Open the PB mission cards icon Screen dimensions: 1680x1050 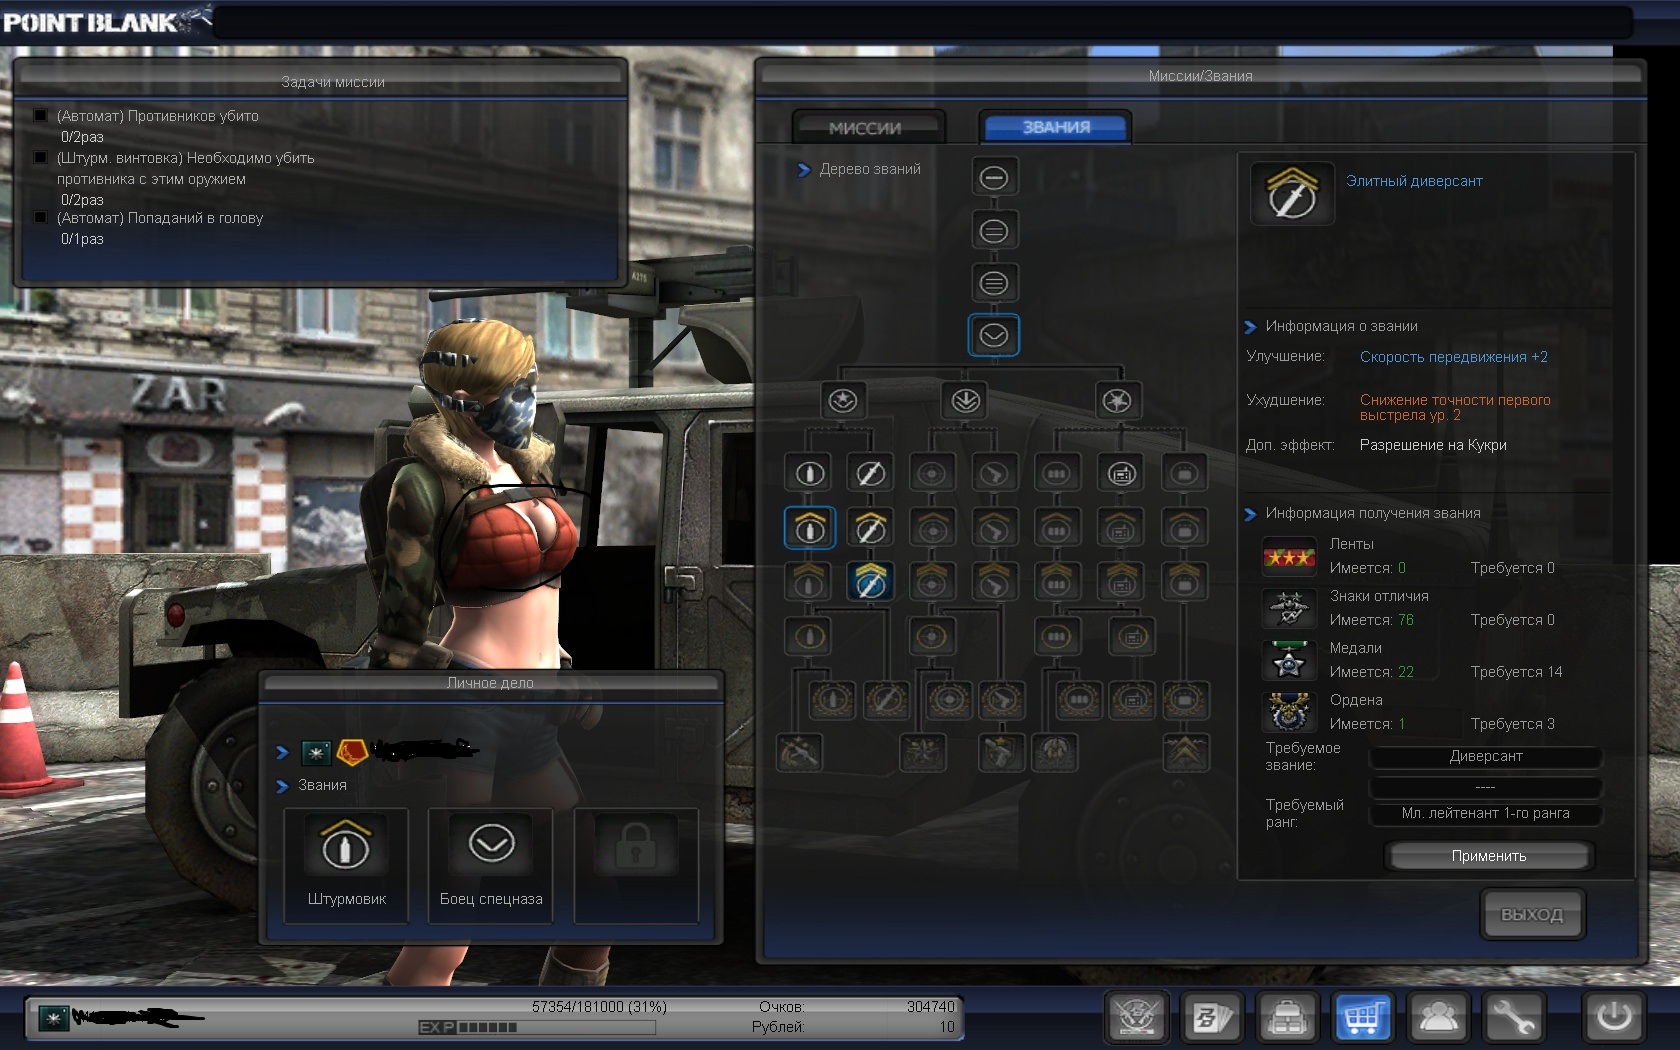1212,1018
